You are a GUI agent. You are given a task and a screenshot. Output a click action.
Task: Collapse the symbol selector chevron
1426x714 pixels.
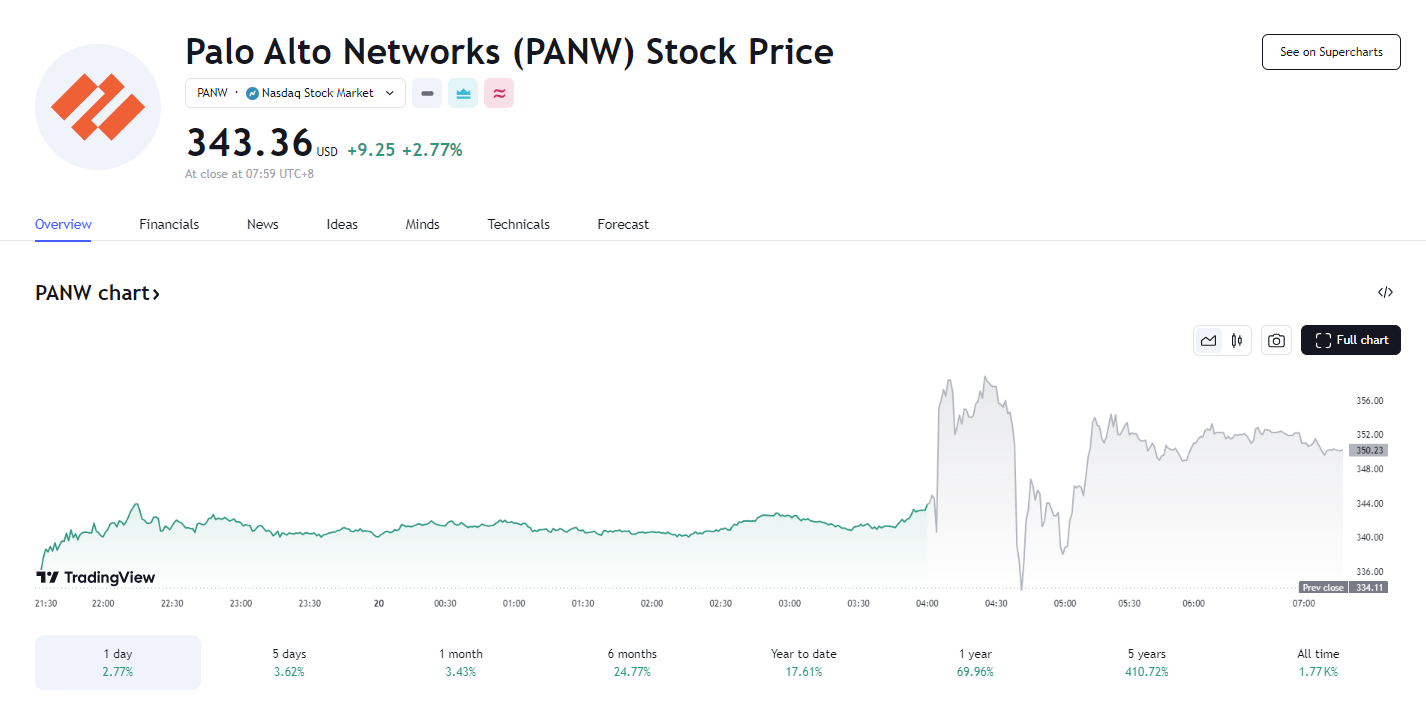coord(390,92)
